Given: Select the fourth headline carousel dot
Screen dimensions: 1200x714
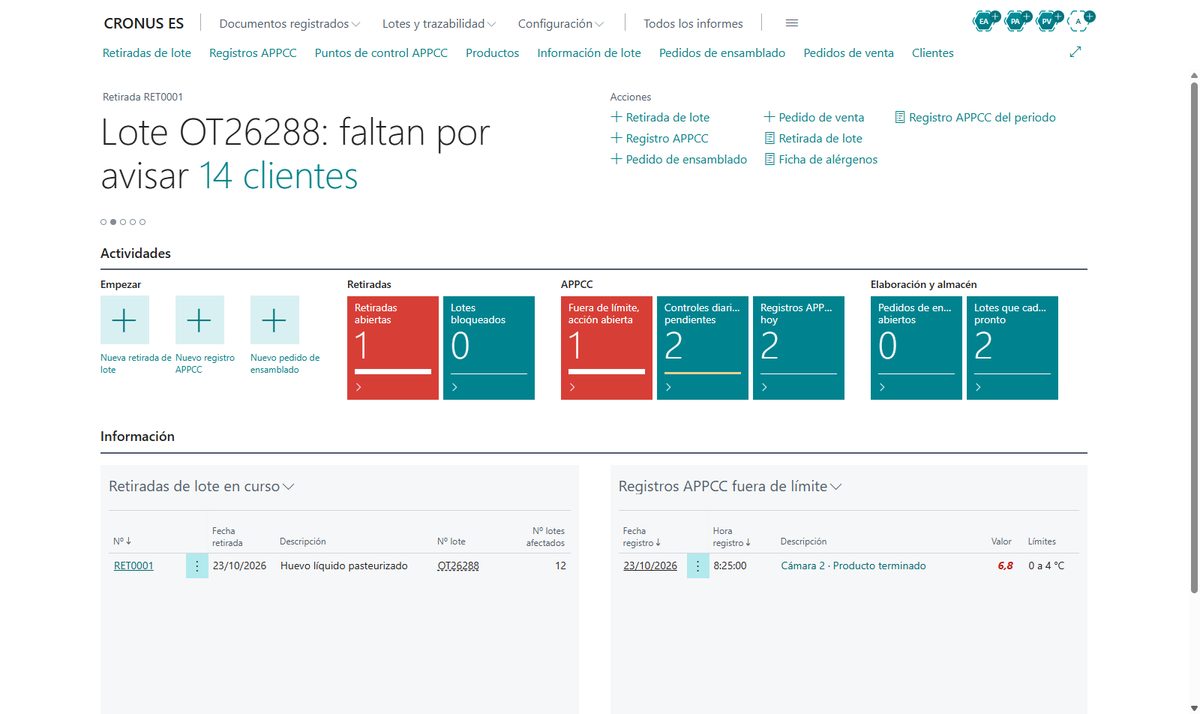Looking at the screenshot, I should [133, 222].
